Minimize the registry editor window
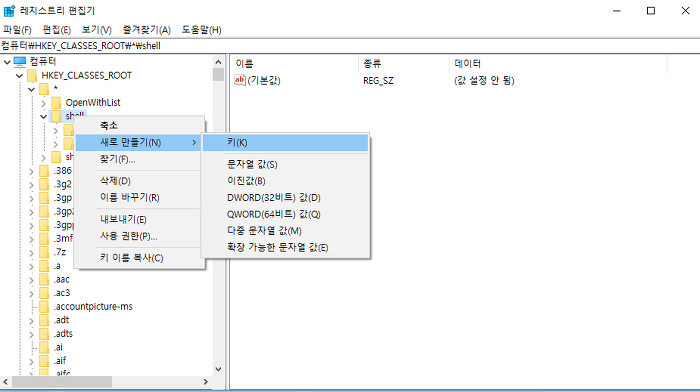Image resolution: width=700 pixels, height=392 pixels. pyautogui.click(x=617, y=11)
